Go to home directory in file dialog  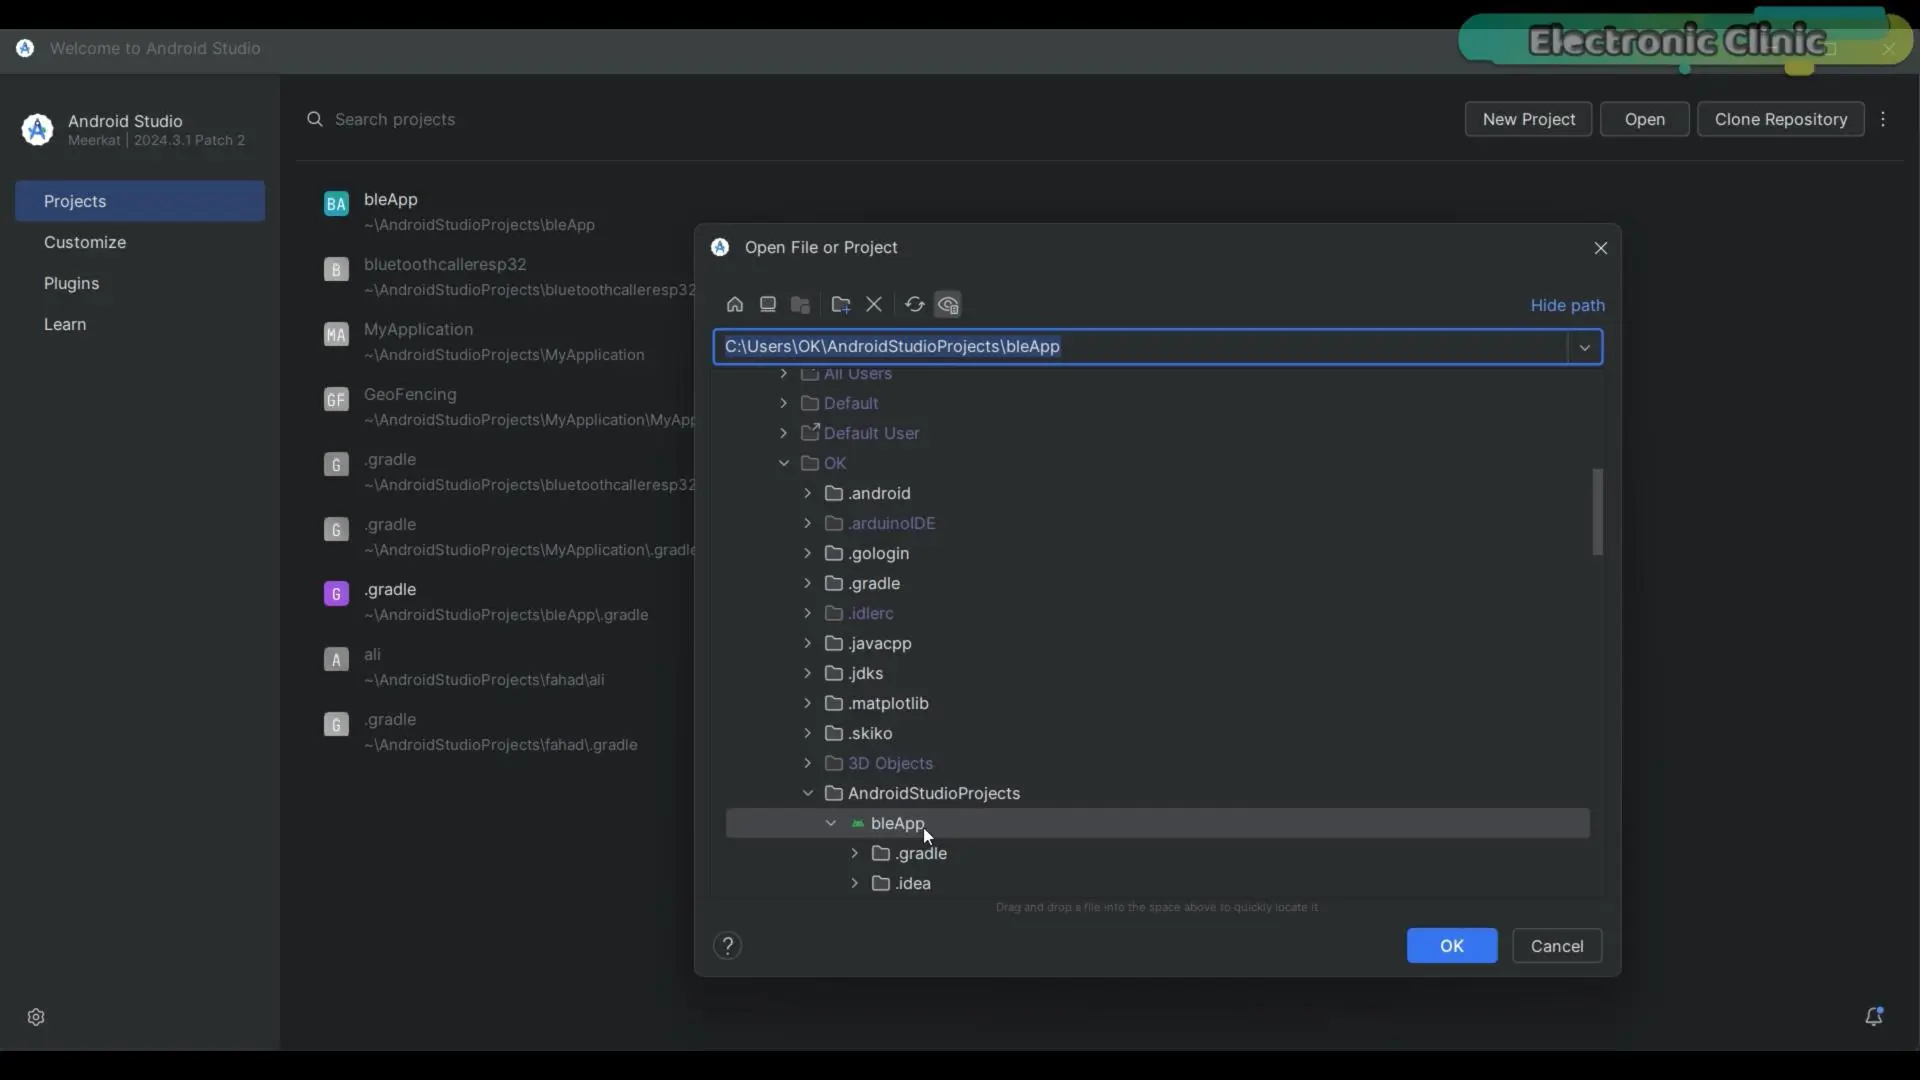point(735,305)
